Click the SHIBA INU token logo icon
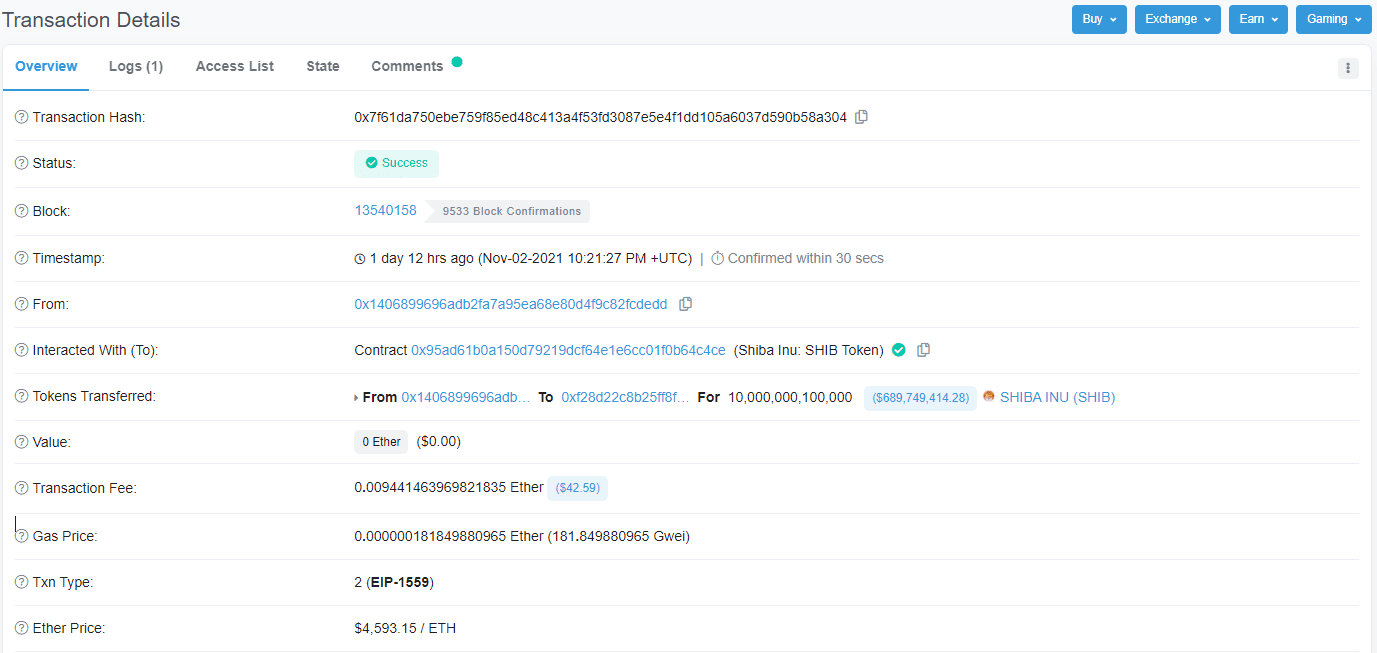 click(989, 397)
